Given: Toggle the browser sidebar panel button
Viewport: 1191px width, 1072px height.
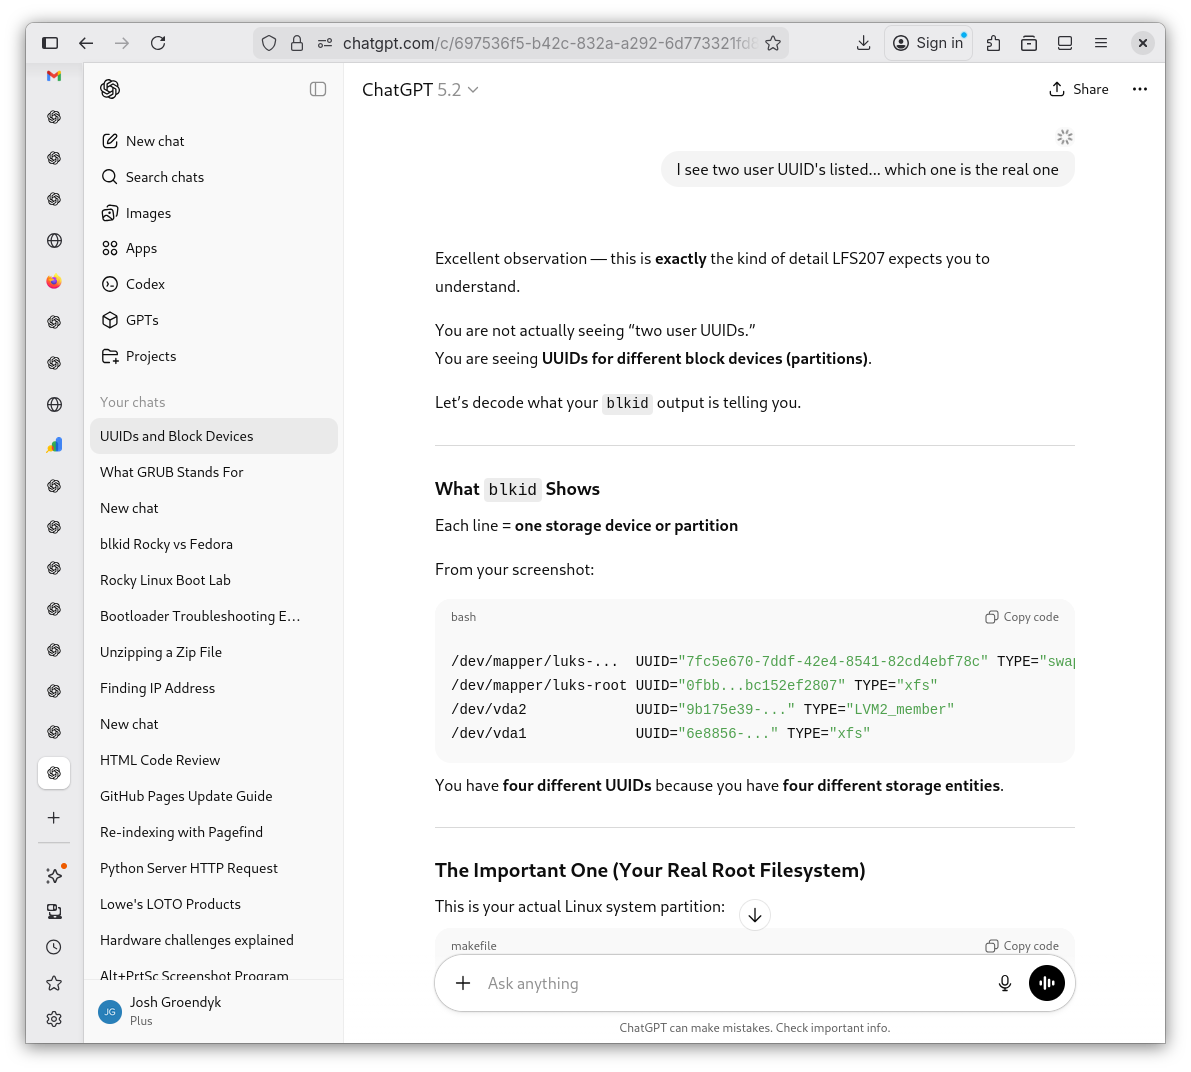Looking at the screenshot, I should coord(50,43).
